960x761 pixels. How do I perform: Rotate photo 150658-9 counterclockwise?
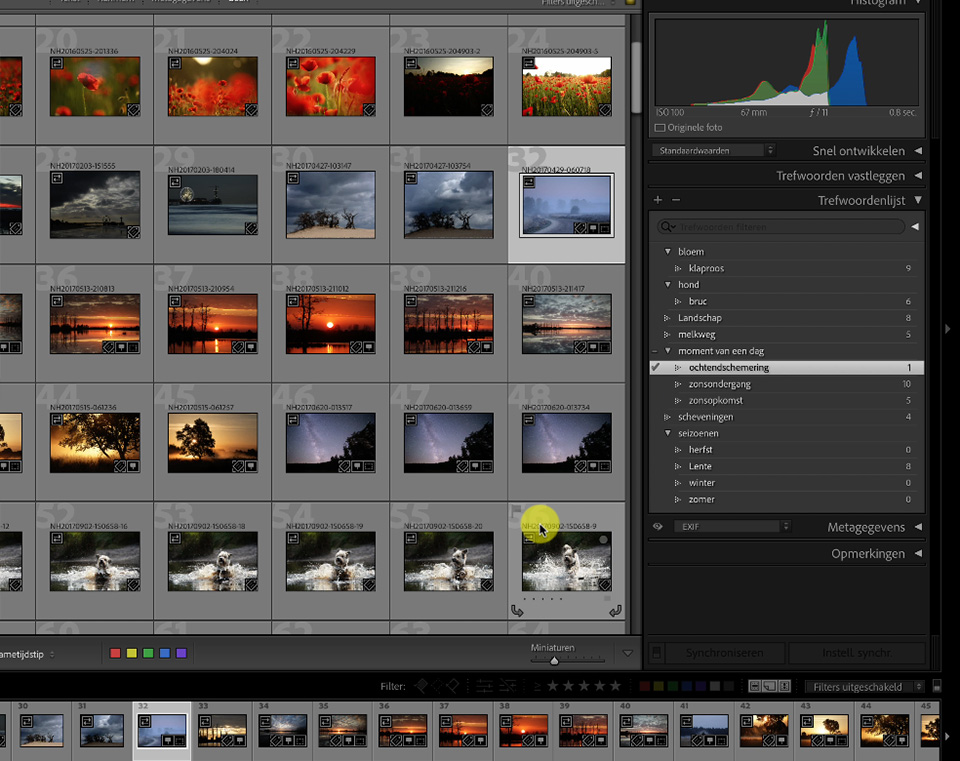coord(517,610)
